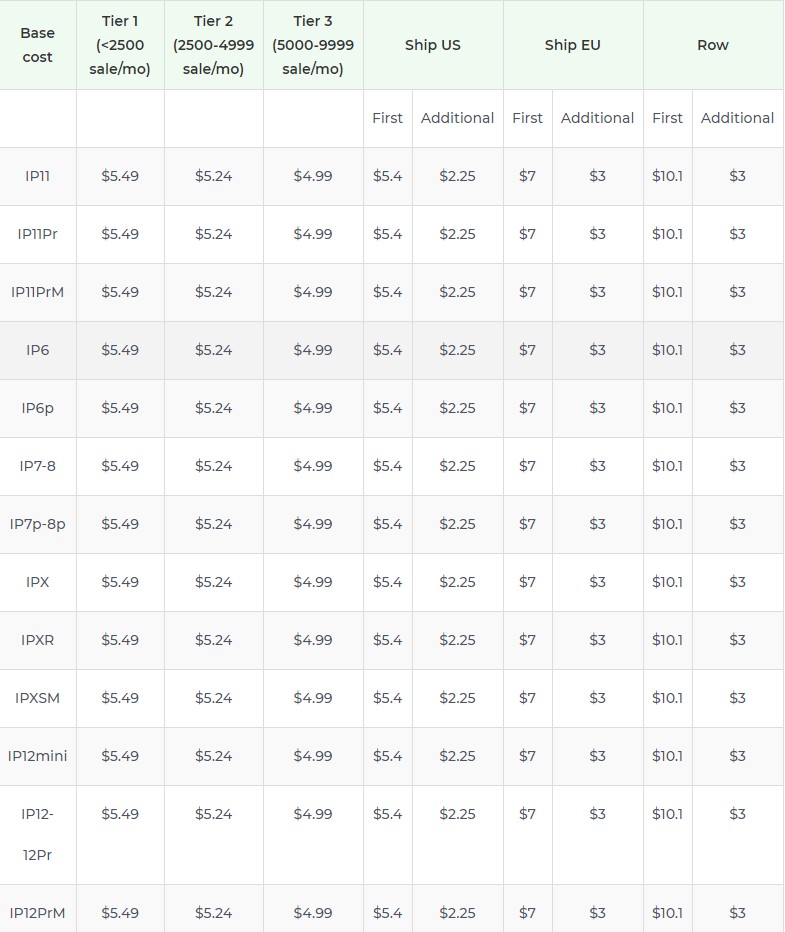
Task: Click the IP11 row label
Action: point(37,176)
